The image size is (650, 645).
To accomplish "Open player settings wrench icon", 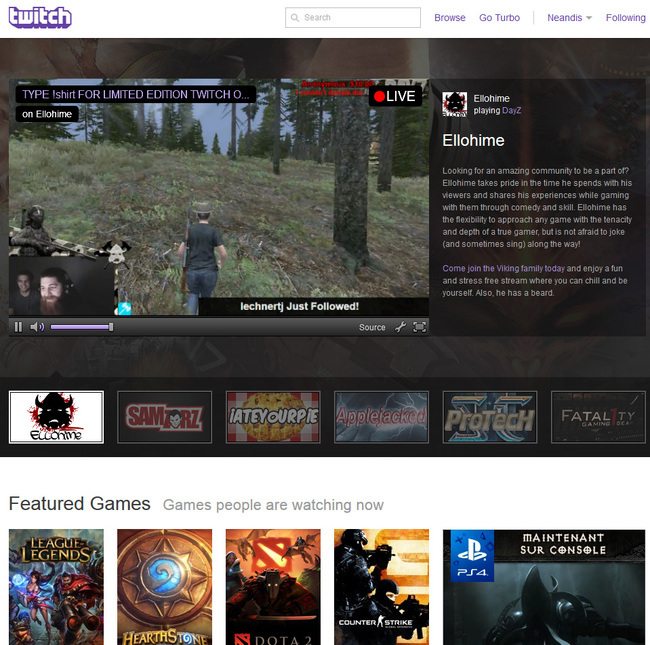I will pos(400,327).
